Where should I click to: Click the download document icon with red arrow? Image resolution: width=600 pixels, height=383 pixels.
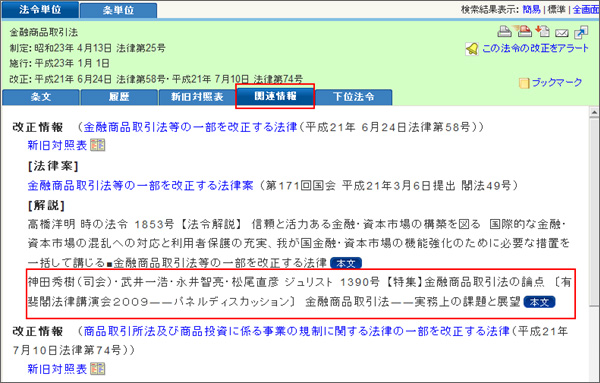[543, 31]
